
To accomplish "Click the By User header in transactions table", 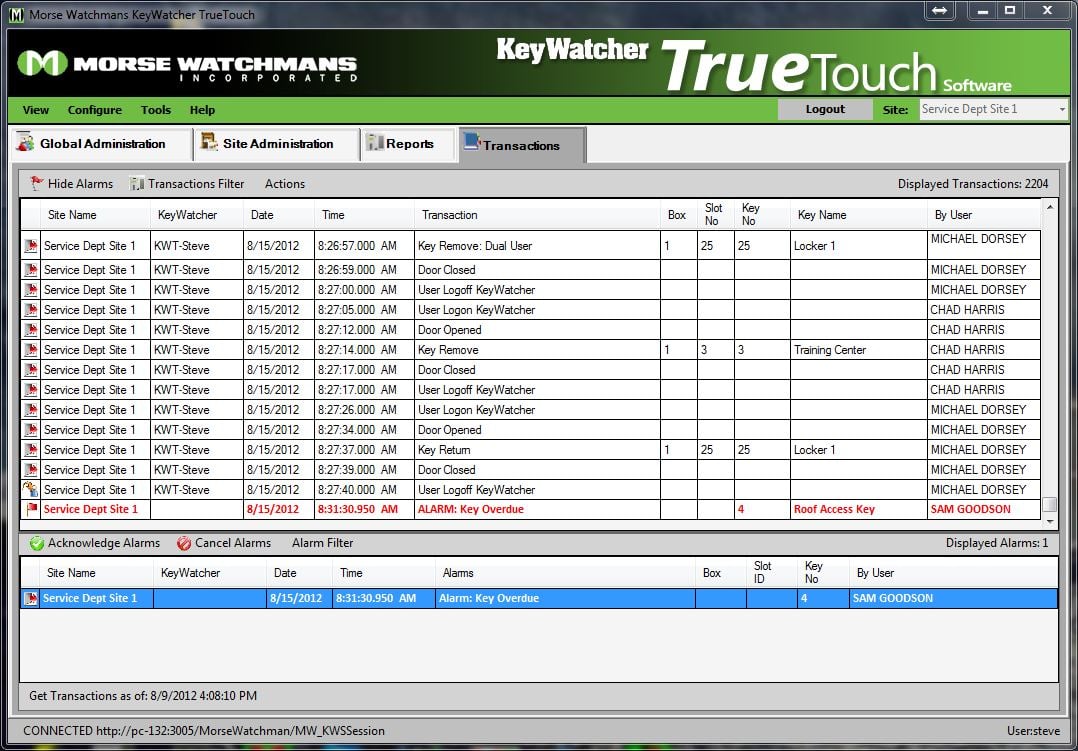I will (x=984, y=215).
